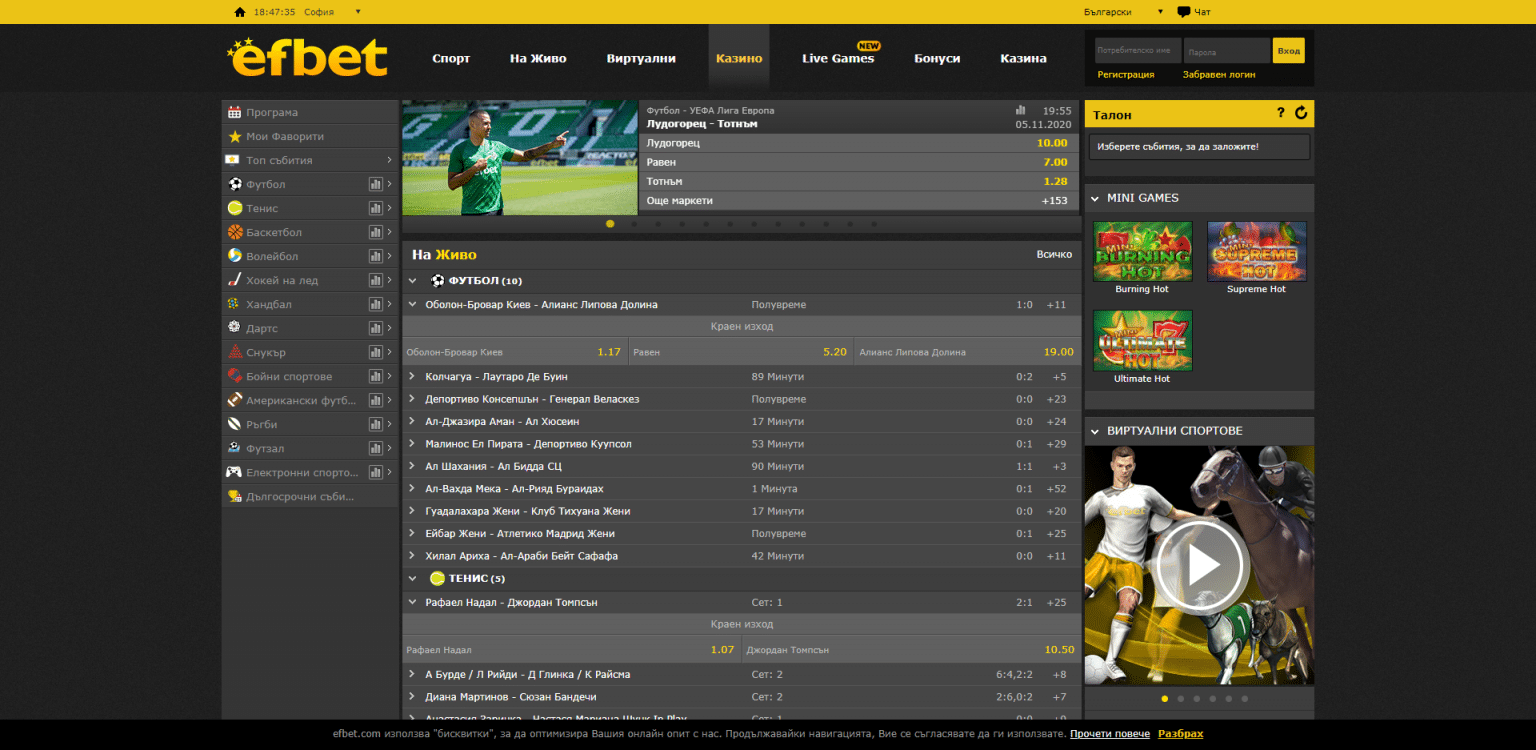Play the virtual sports video
This screenshot has height=750, width=1536.
click(x=1199, y=566)
